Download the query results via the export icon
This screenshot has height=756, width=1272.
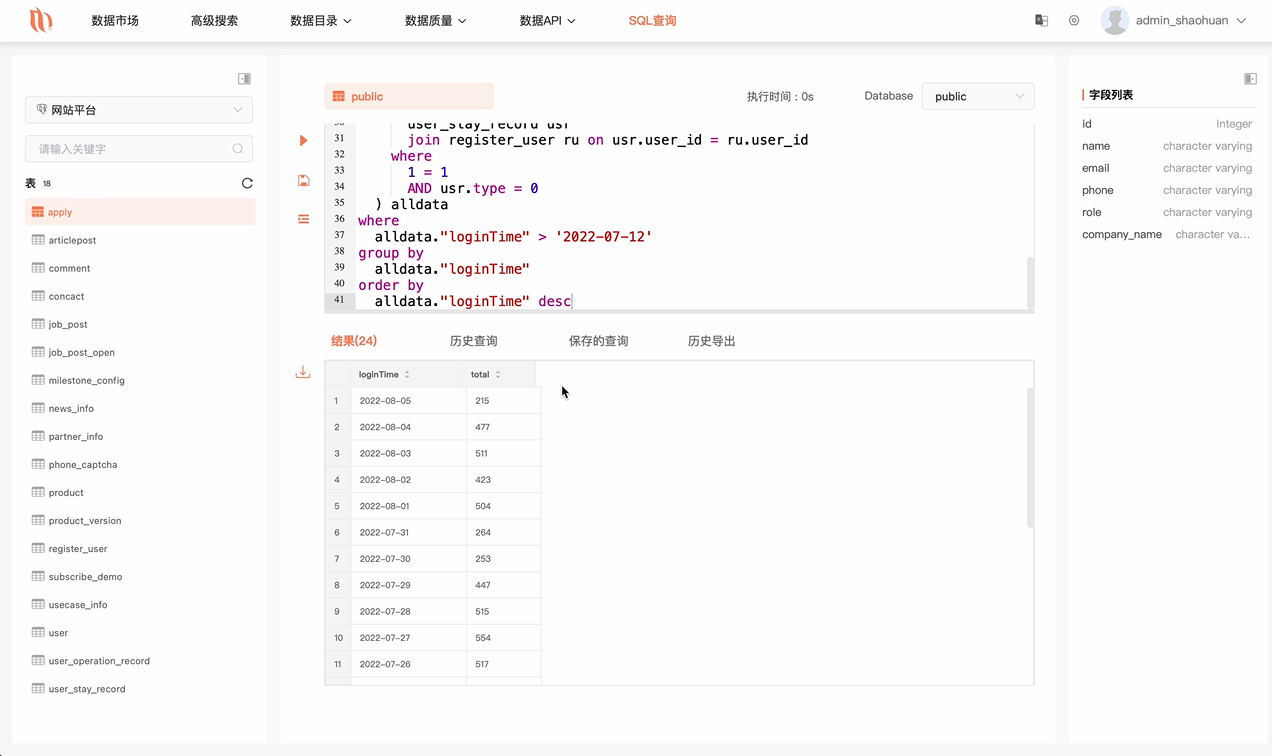[303, 371]
